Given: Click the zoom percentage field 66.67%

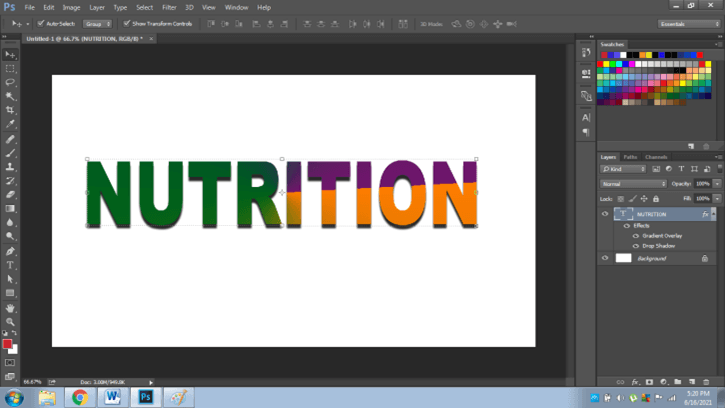Looking at the screenshot, I should coord(32,383).
